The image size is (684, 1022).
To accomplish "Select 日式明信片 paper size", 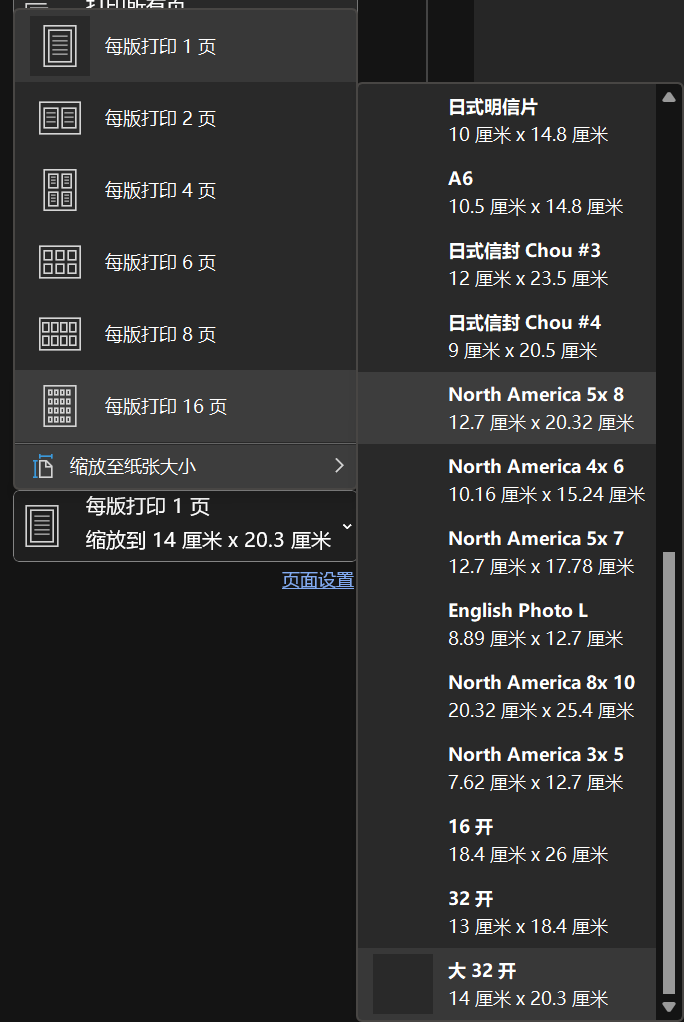I will click(528, 120).
